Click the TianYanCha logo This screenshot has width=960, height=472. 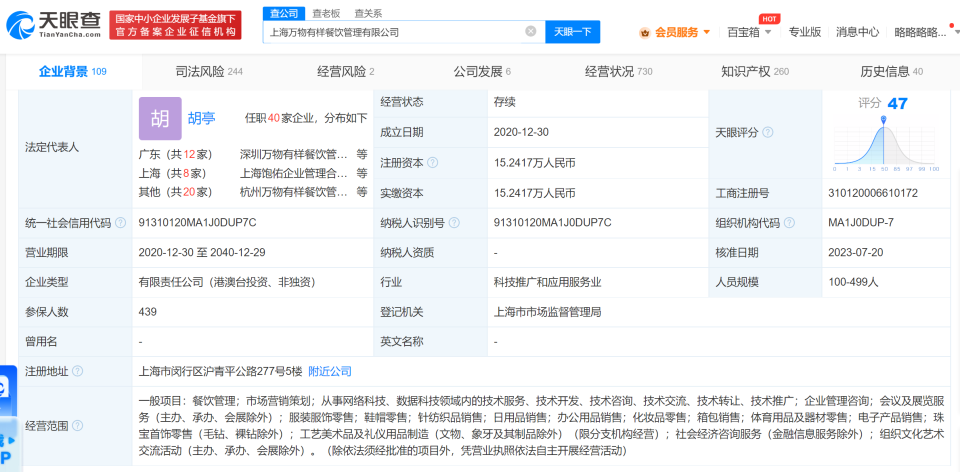point(54,24)
